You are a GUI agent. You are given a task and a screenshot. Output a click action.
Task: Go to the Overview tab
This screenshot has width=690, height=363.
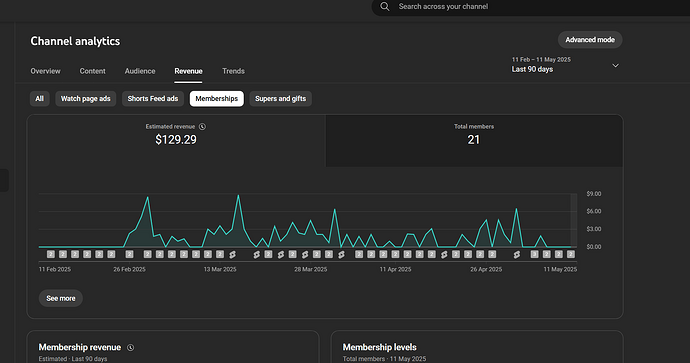(45, 71)
